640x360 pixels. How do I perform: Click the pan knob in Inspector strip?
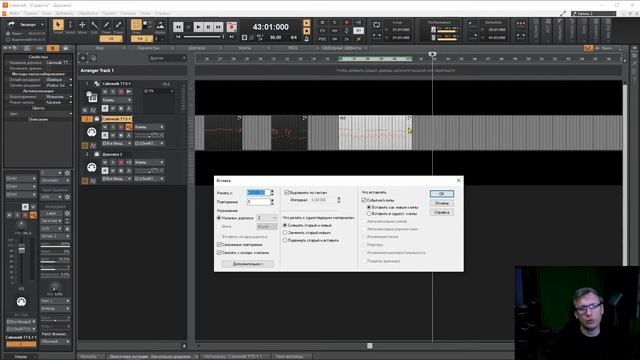[x=21, y=225]
